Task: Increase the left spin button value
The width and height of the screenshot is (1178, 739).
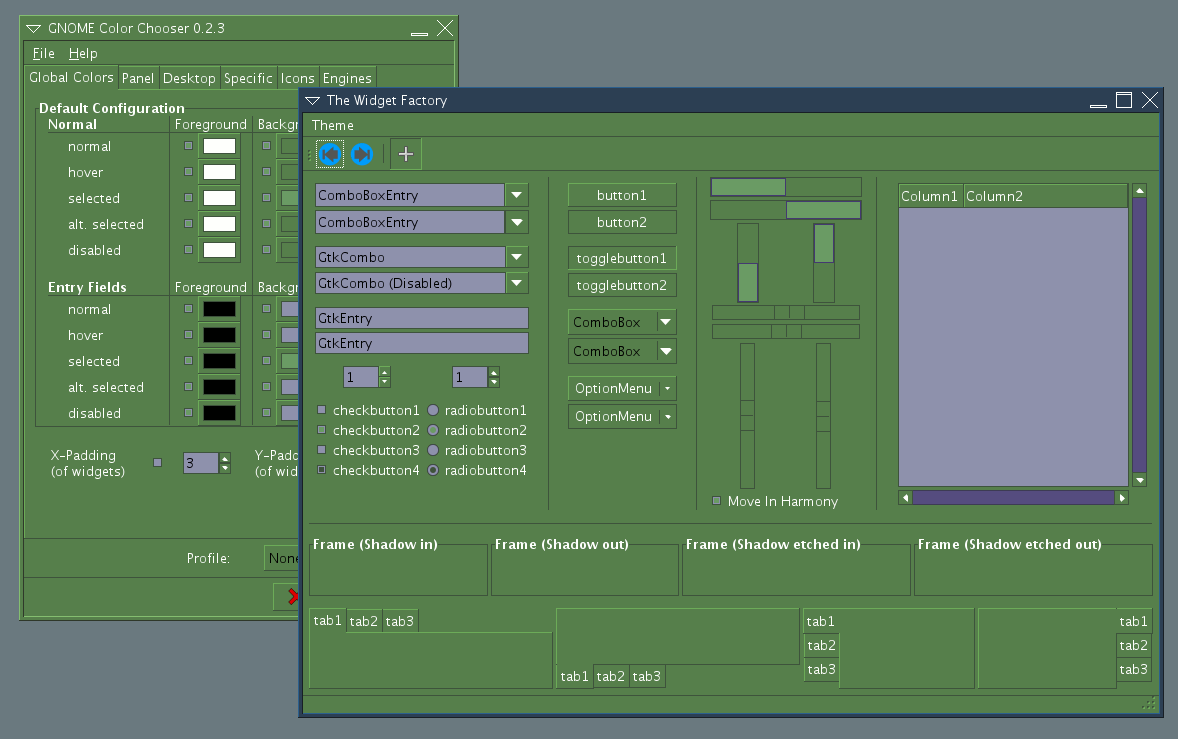Action: (x=385, y=372)
